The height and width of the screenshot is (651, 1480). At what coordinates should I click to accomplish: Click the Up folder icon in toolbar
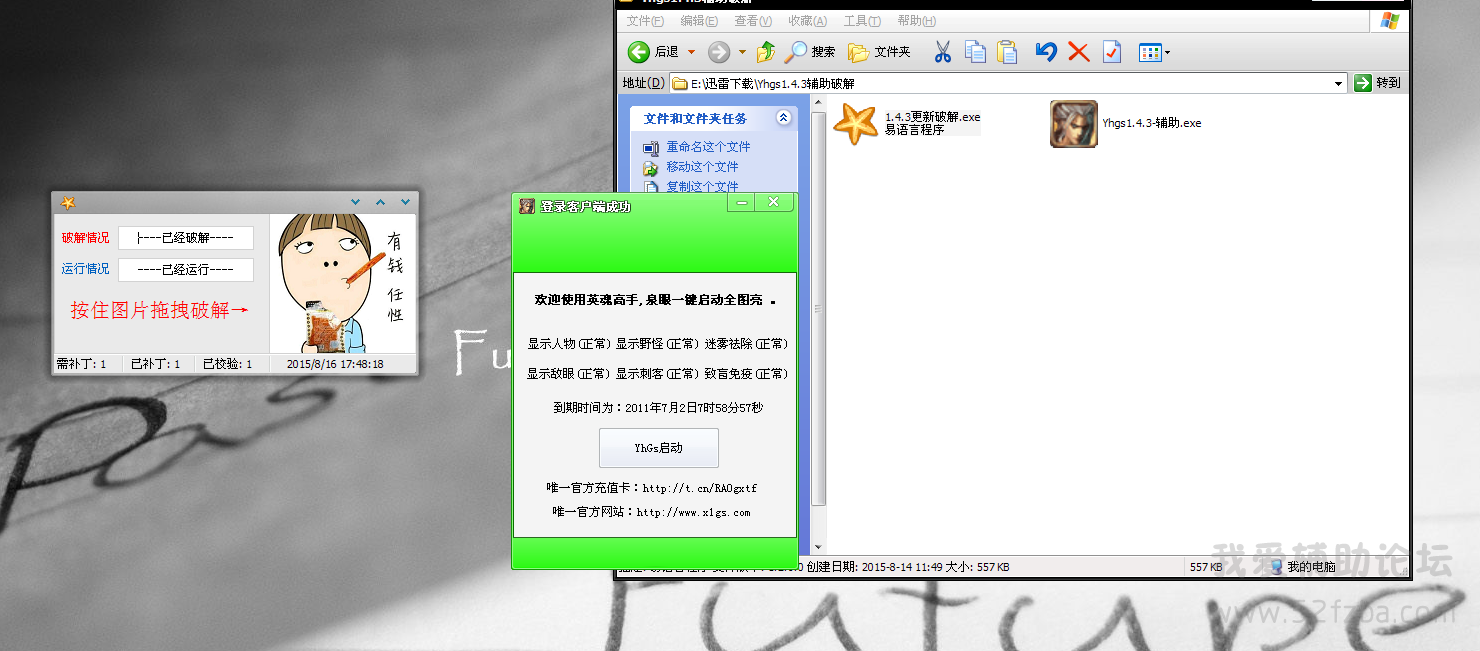coord(766,52)
